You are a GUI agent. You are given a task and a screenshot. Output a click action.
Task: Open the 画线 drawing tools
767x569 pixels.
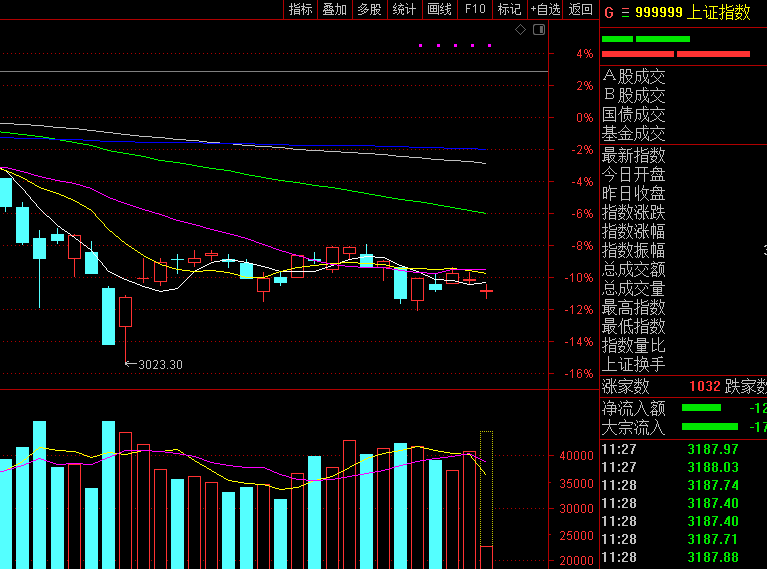click(439, 9)
